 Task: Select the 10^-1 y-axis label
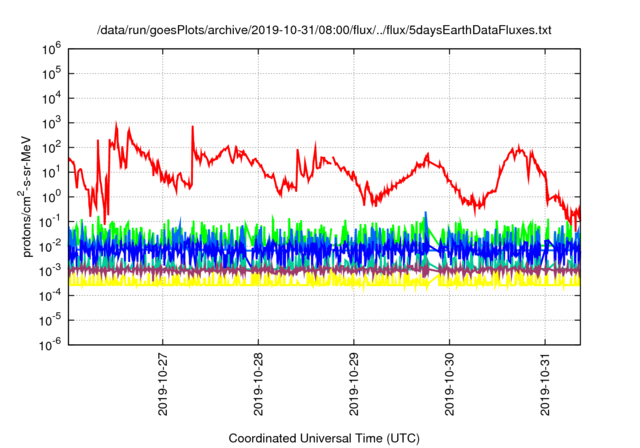51,222
